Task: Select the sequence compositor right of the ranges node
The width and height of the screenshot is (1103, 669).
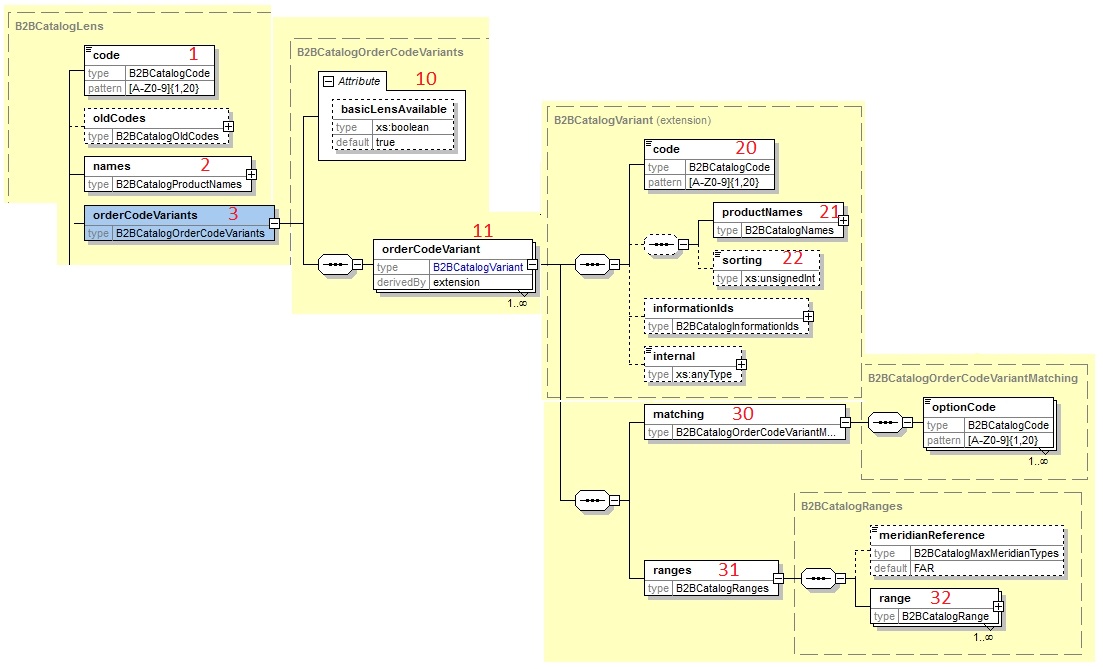Action: (x=819, y=578)
